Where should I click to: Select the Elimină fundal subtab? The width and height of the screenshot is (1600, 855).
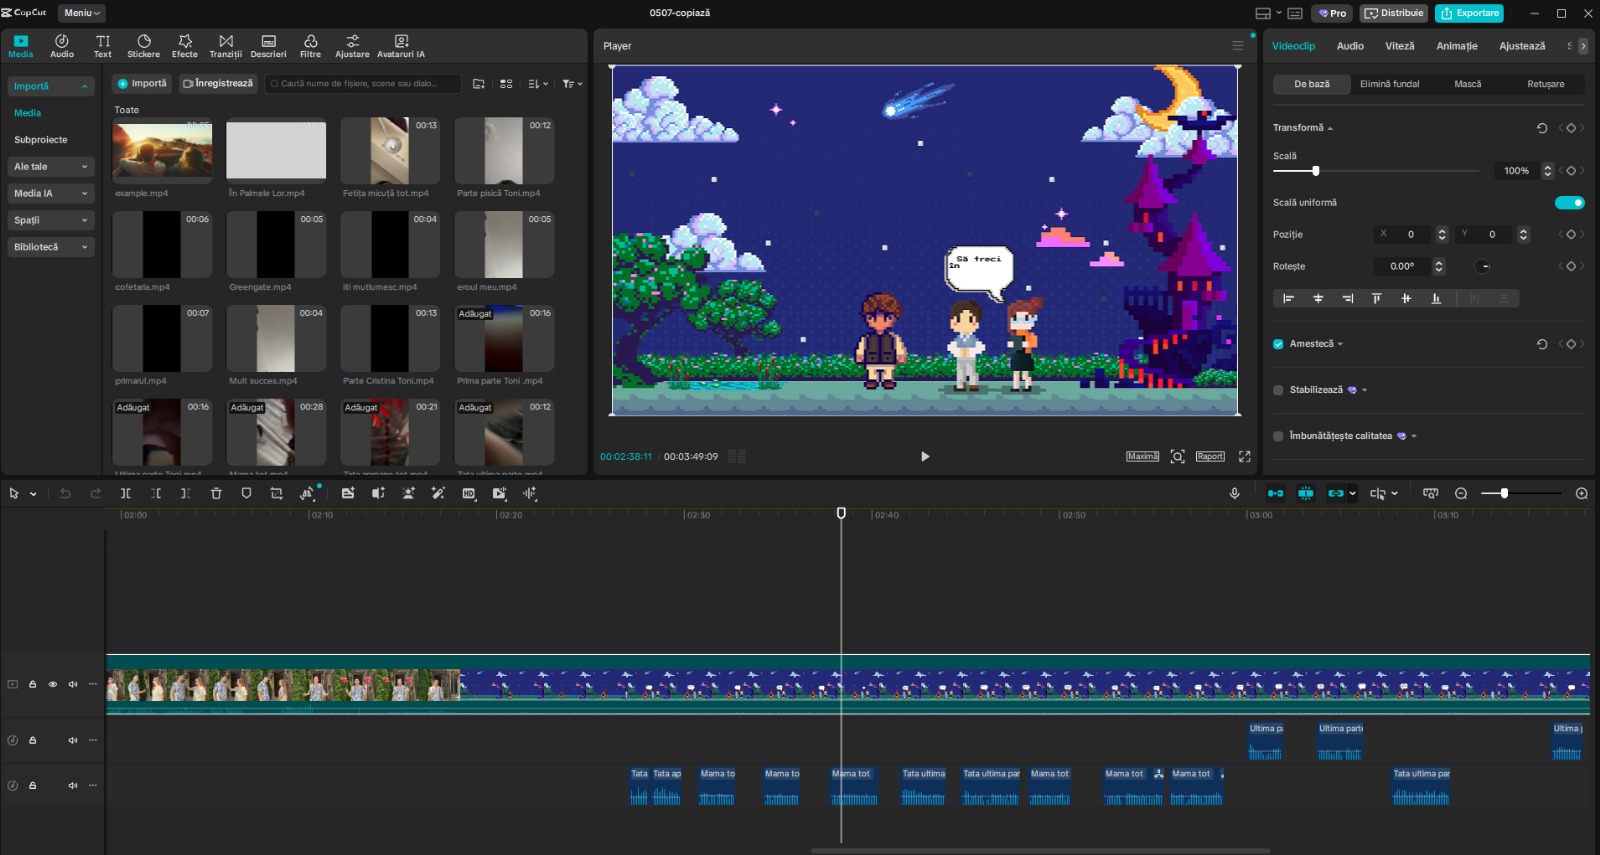click(1389, 84)
